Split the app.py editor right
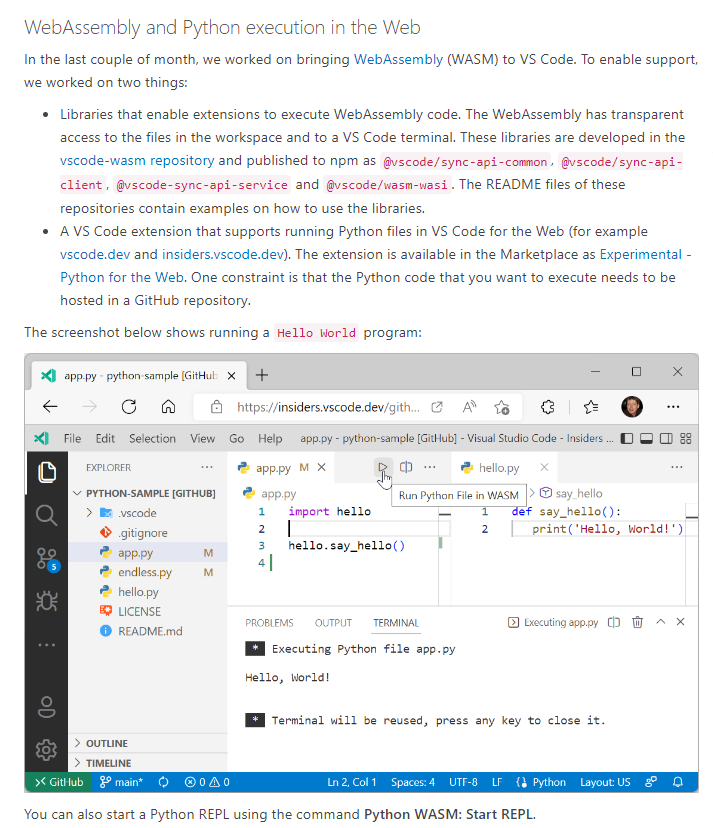The height and width of the screenshot is (828, 713). pyautogui.click(x=406, y=467)
